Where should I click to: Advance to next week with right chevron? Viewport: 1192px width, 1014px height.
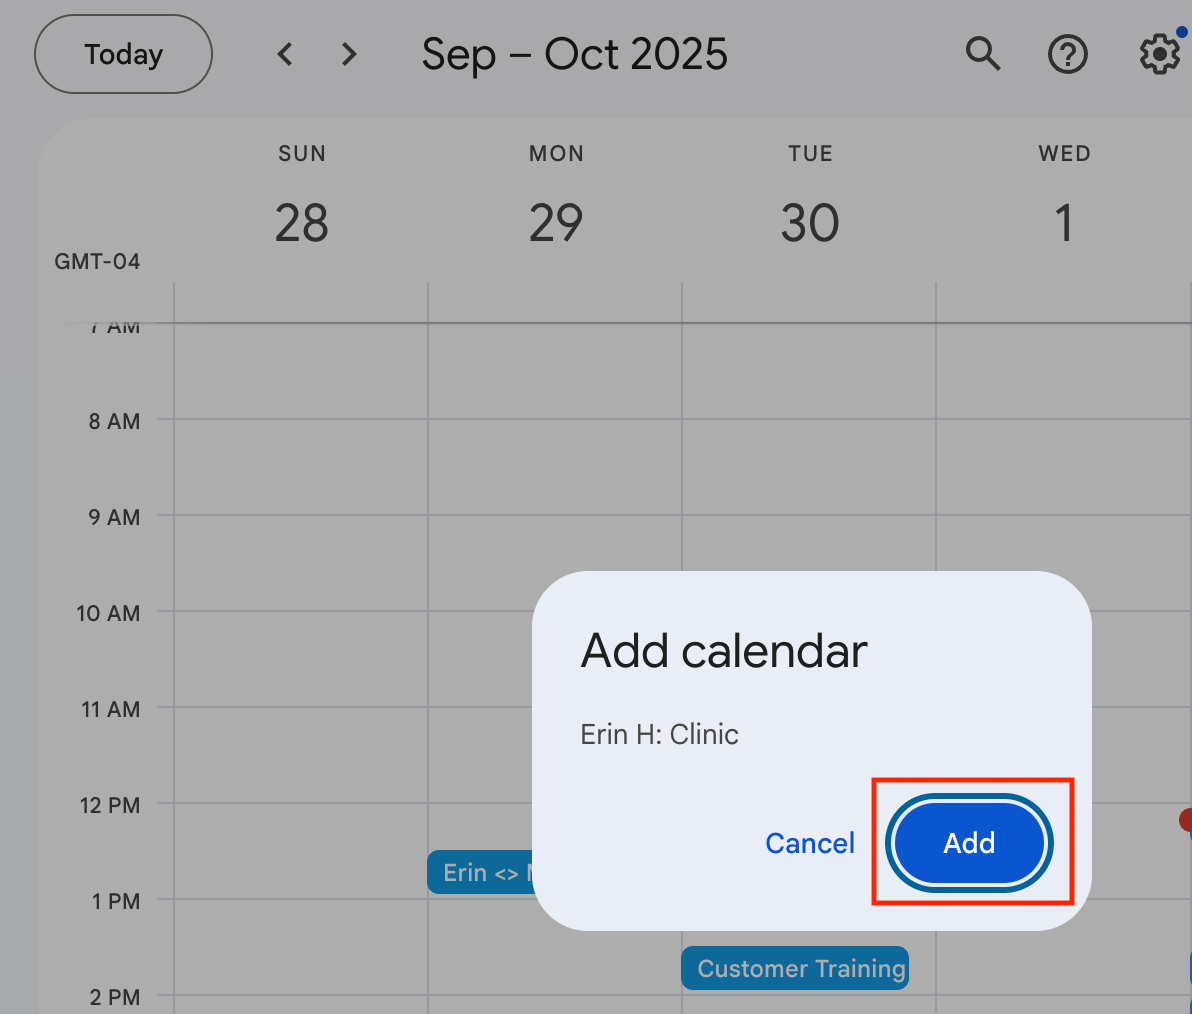click(349, 54)
